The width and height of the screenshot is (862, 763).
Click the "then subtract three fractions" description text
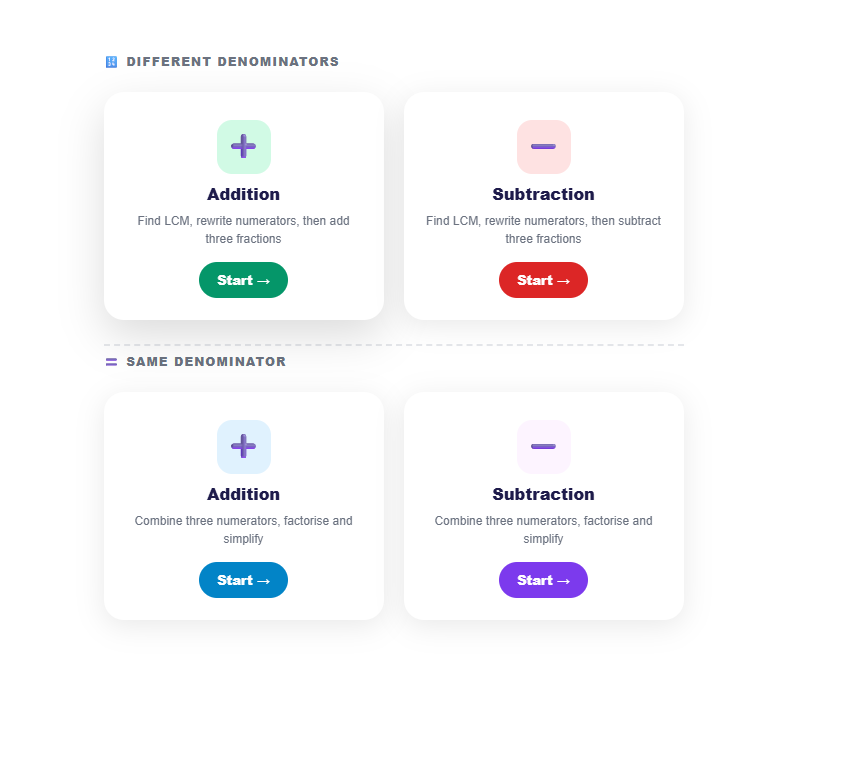[x=543, y=230]
